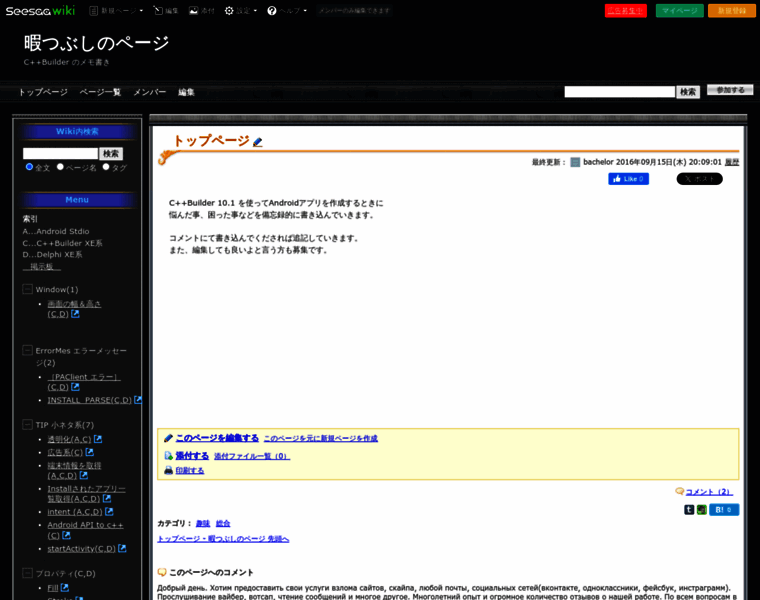Image resolution: width=760 pixels, height=600 pixels.
Task: Click the 添付 image attach icon in top toolbar
Action: [202, 11]
